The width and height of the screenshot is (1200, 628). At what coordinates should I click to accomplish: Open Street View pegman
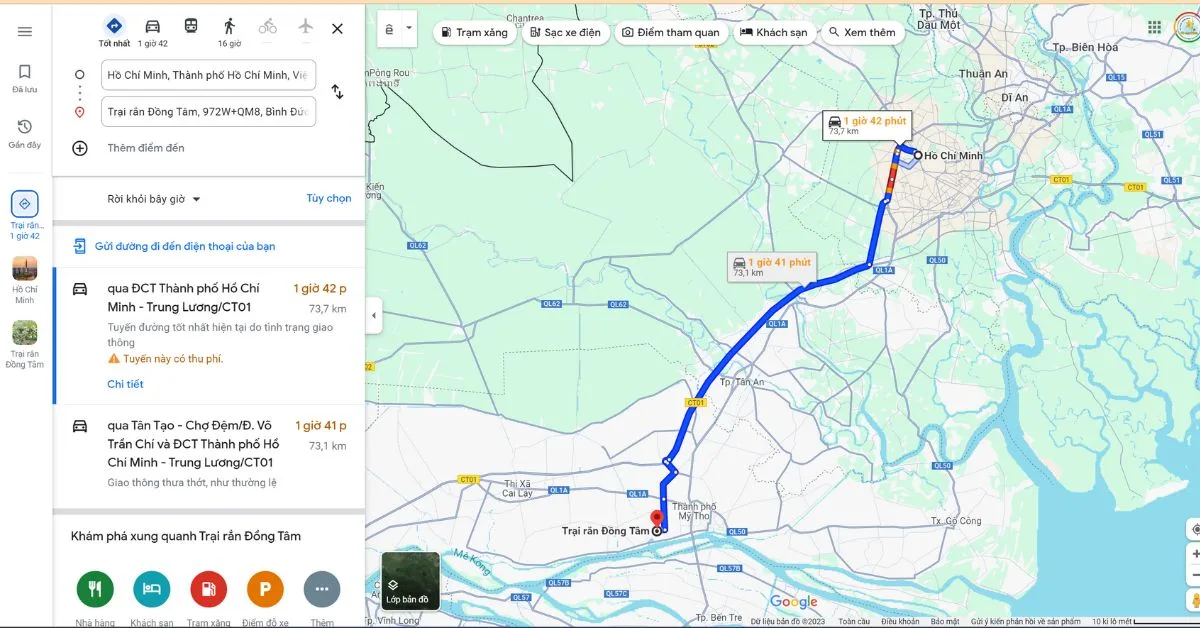pos(1194,599)
